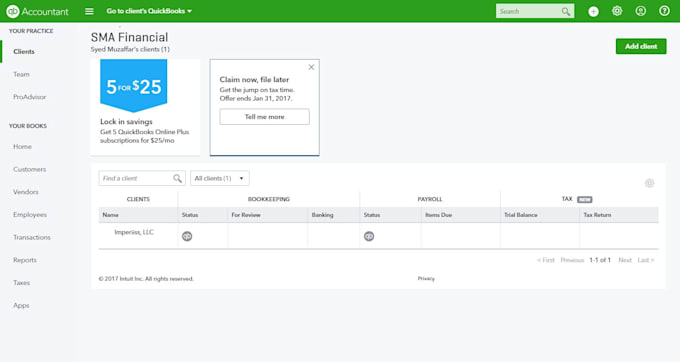Open the hamburger navigation menu icon

[x=89, y=11]
